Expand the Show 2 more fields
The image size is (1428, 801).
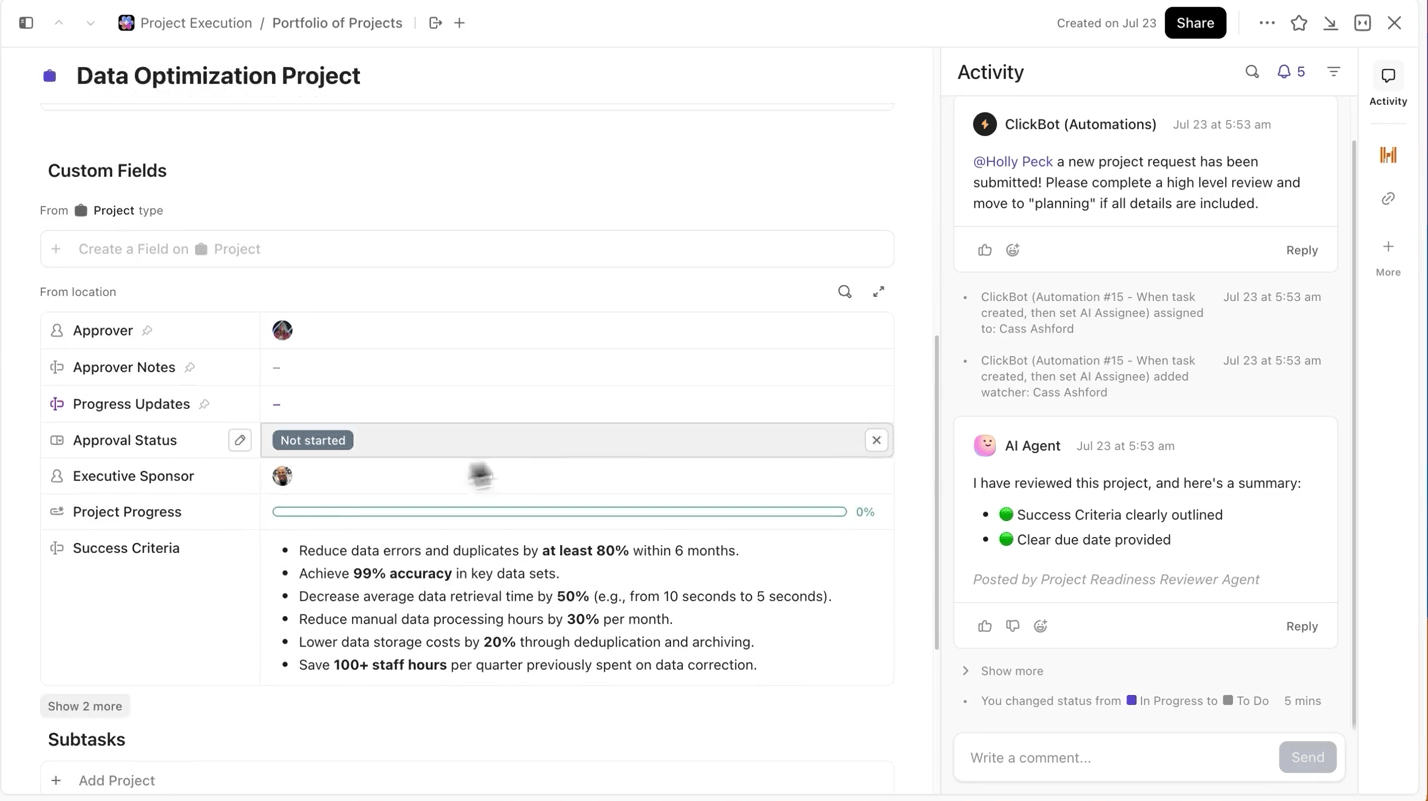(85, 706)
